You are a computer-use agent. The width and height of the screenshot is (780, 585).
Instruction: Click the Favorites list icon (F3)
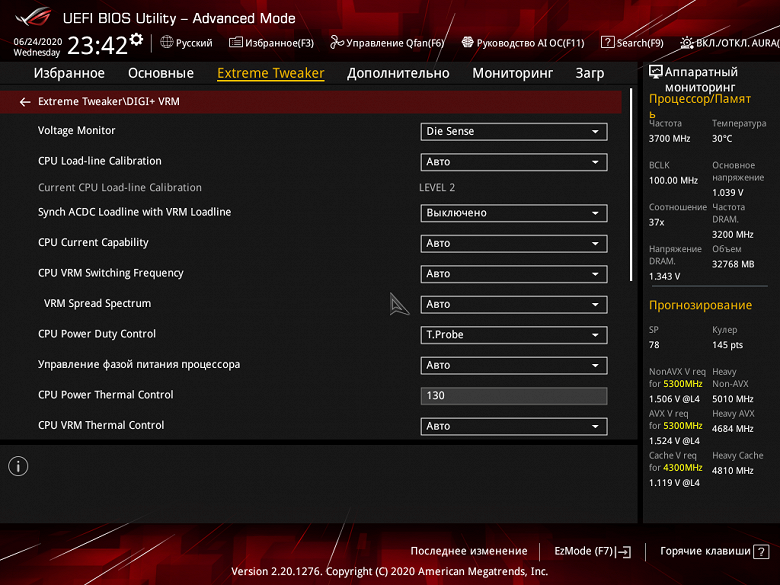click(236, 42)
